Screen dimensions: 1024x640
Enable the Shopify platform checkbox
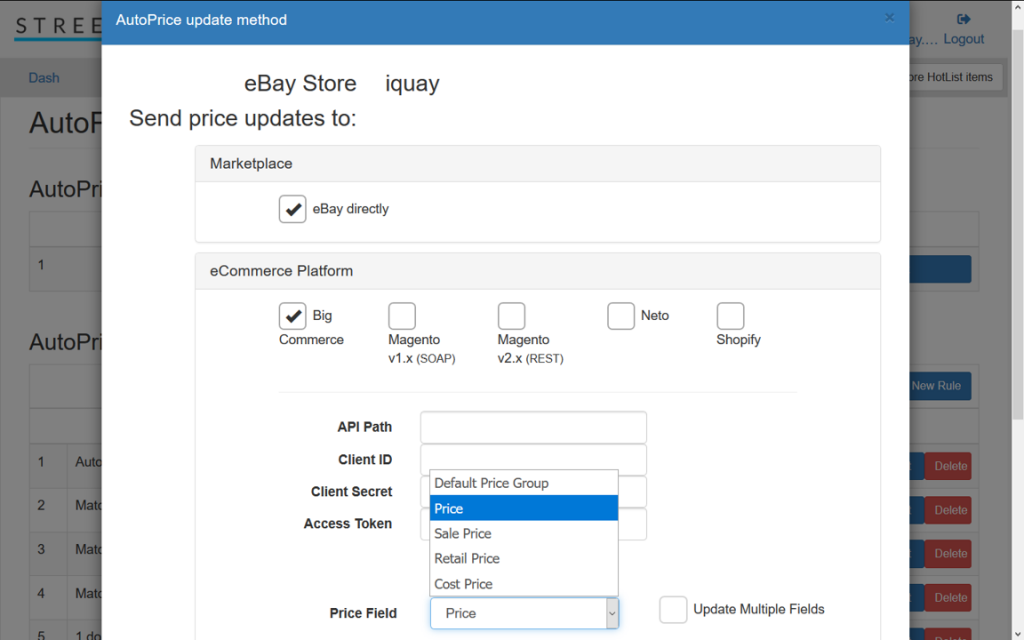tap(730, 316)
